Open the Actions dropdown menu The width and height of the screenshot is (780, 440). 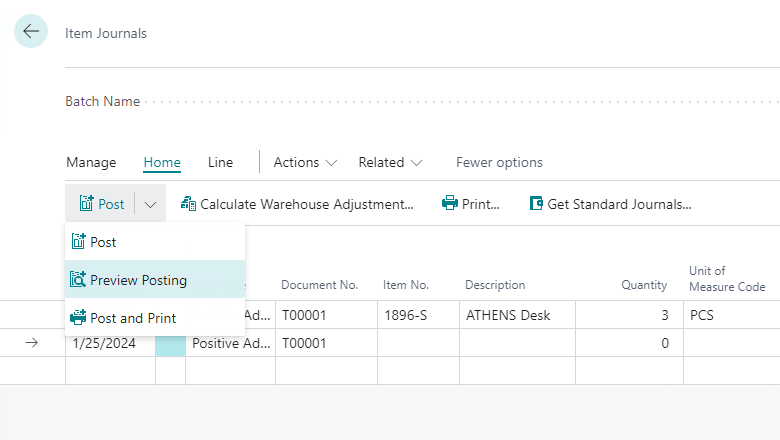(305, 162)
